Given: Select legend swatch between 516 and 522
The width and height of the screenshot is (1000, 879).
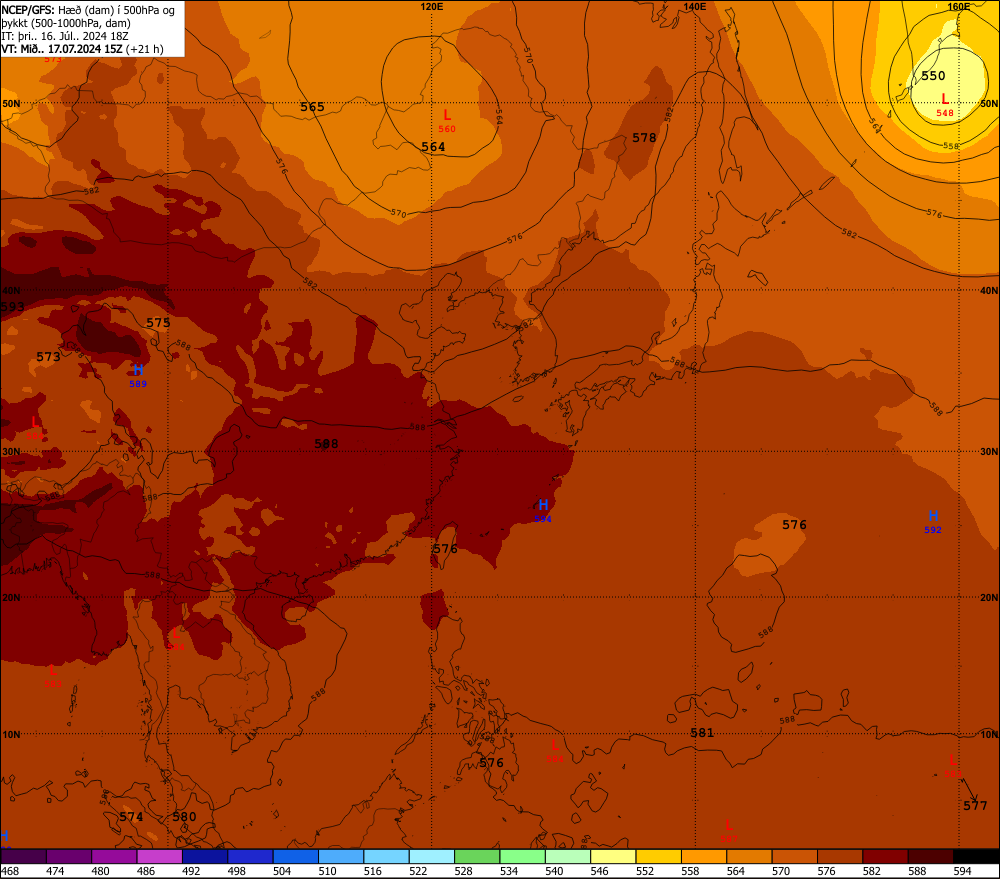Looking at the screenshot, I should 386,856.
